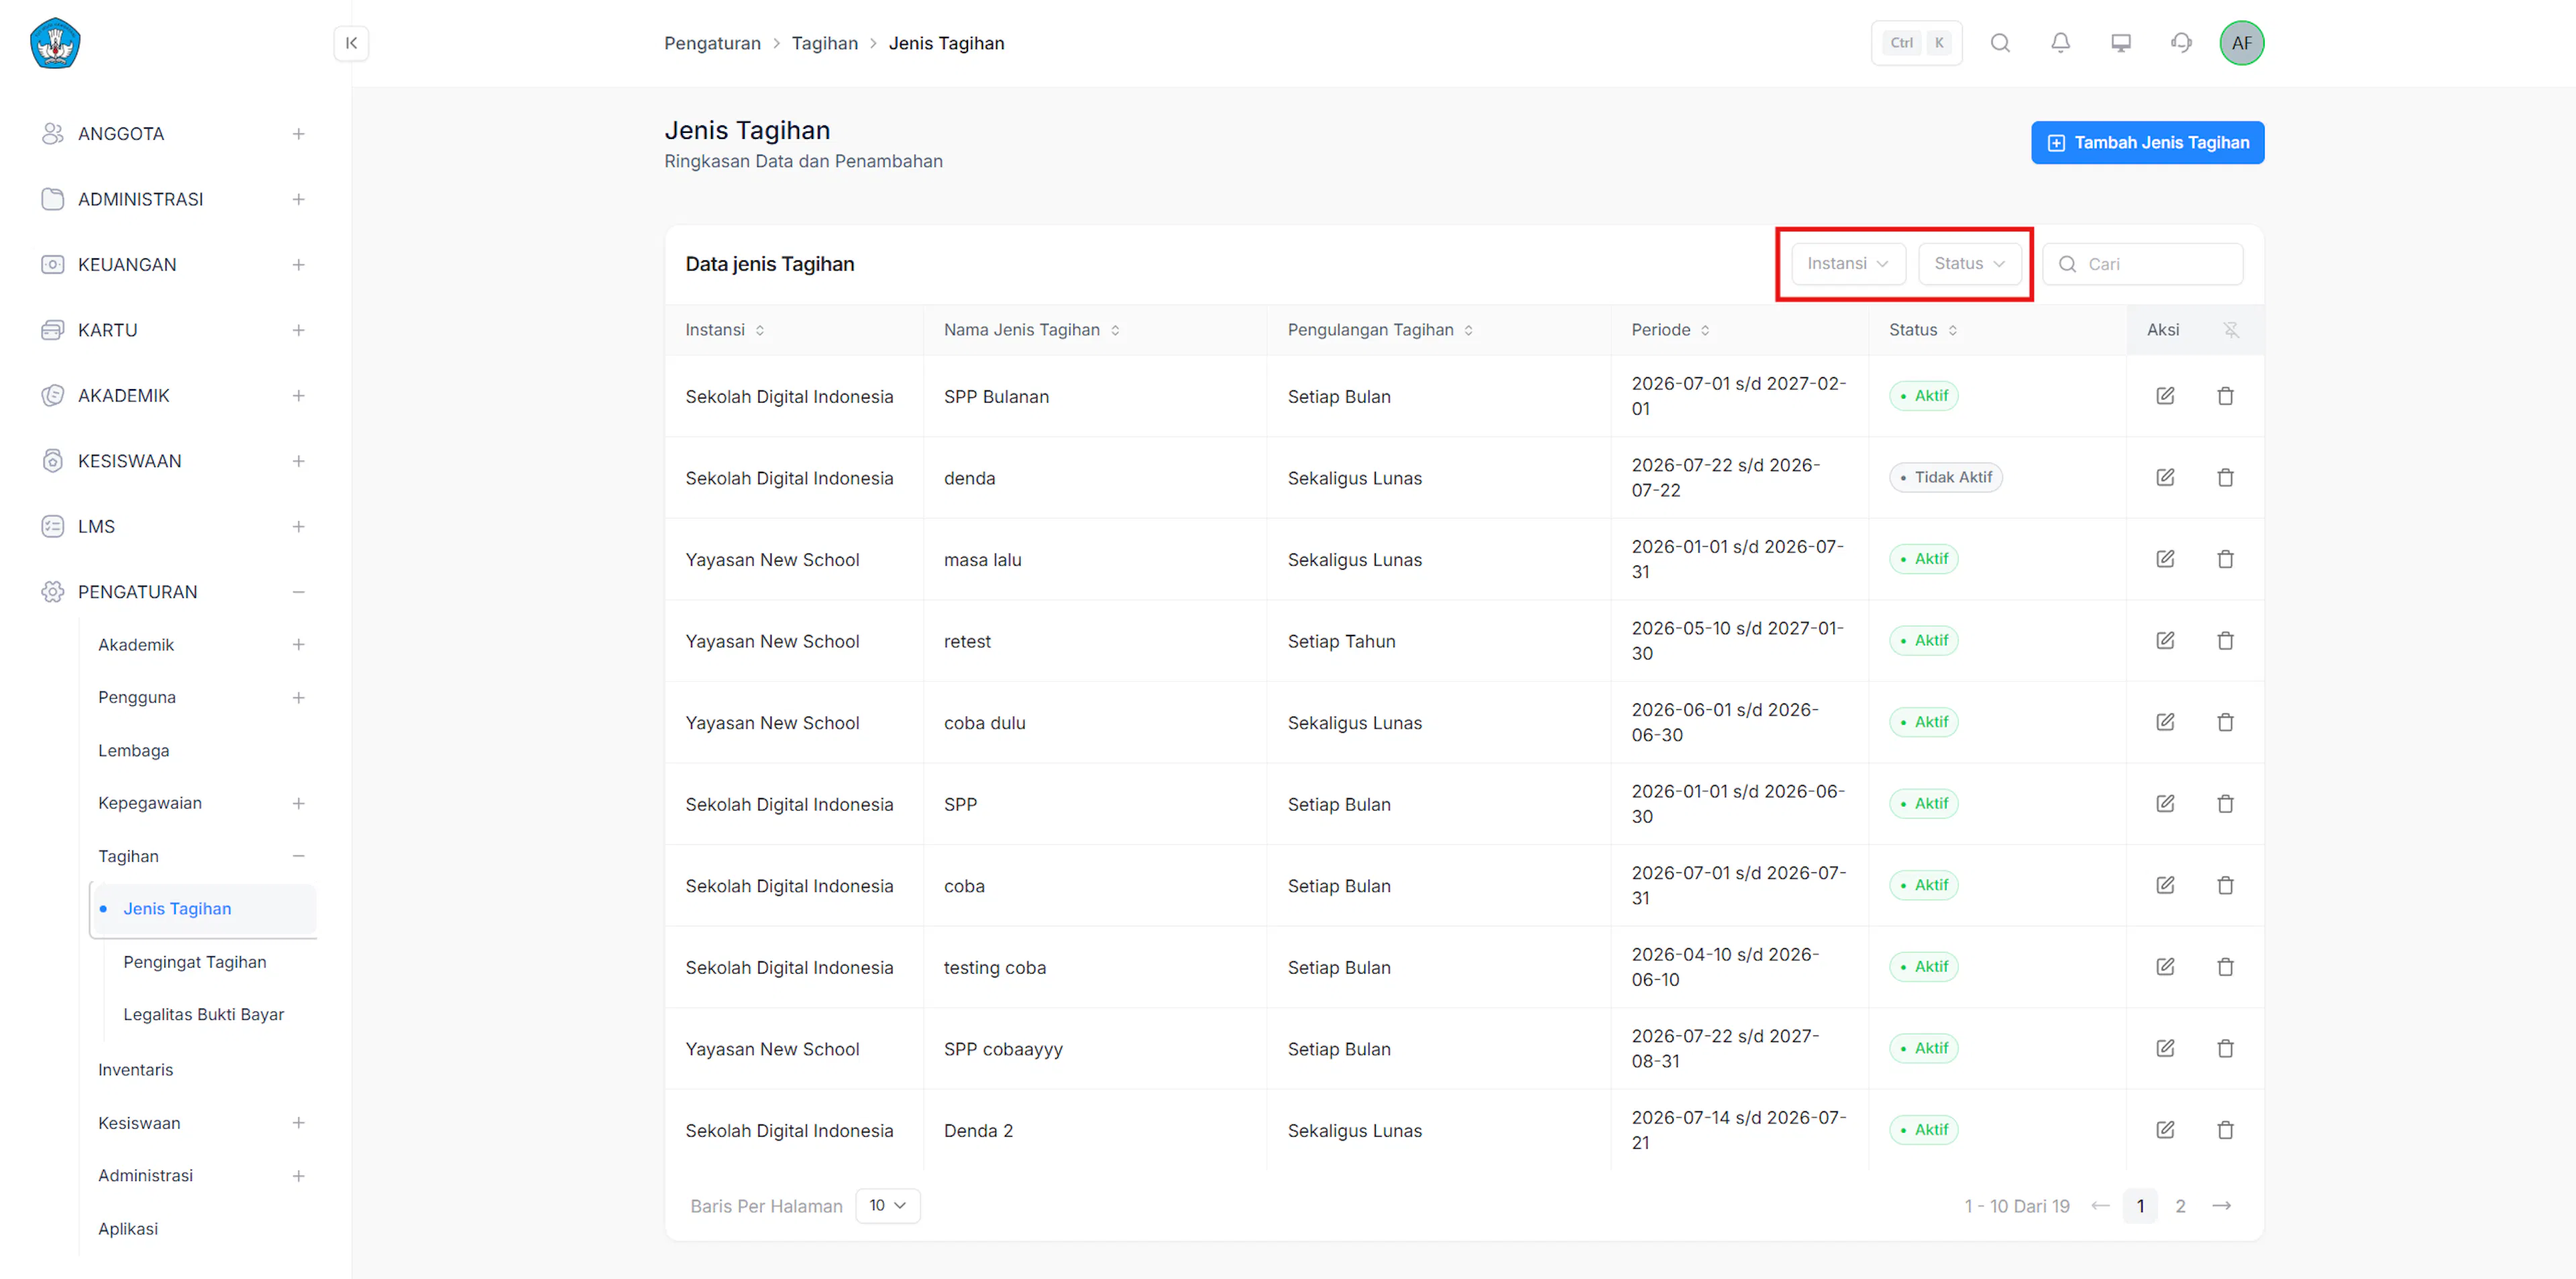Expand the Pengguna submenu
This screenshot has height=1279, width=2576.
pyautogui.click(x=298, y=698)
